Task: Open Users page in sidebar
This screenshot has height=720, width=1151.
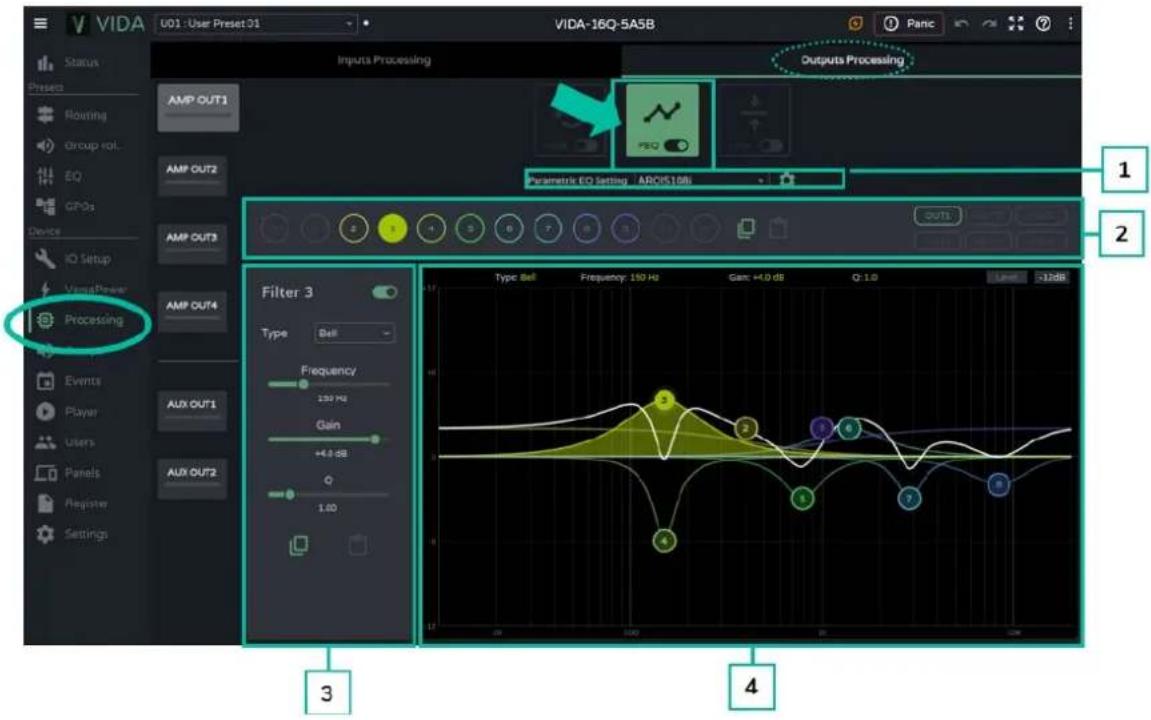Action: coord(65,442)
